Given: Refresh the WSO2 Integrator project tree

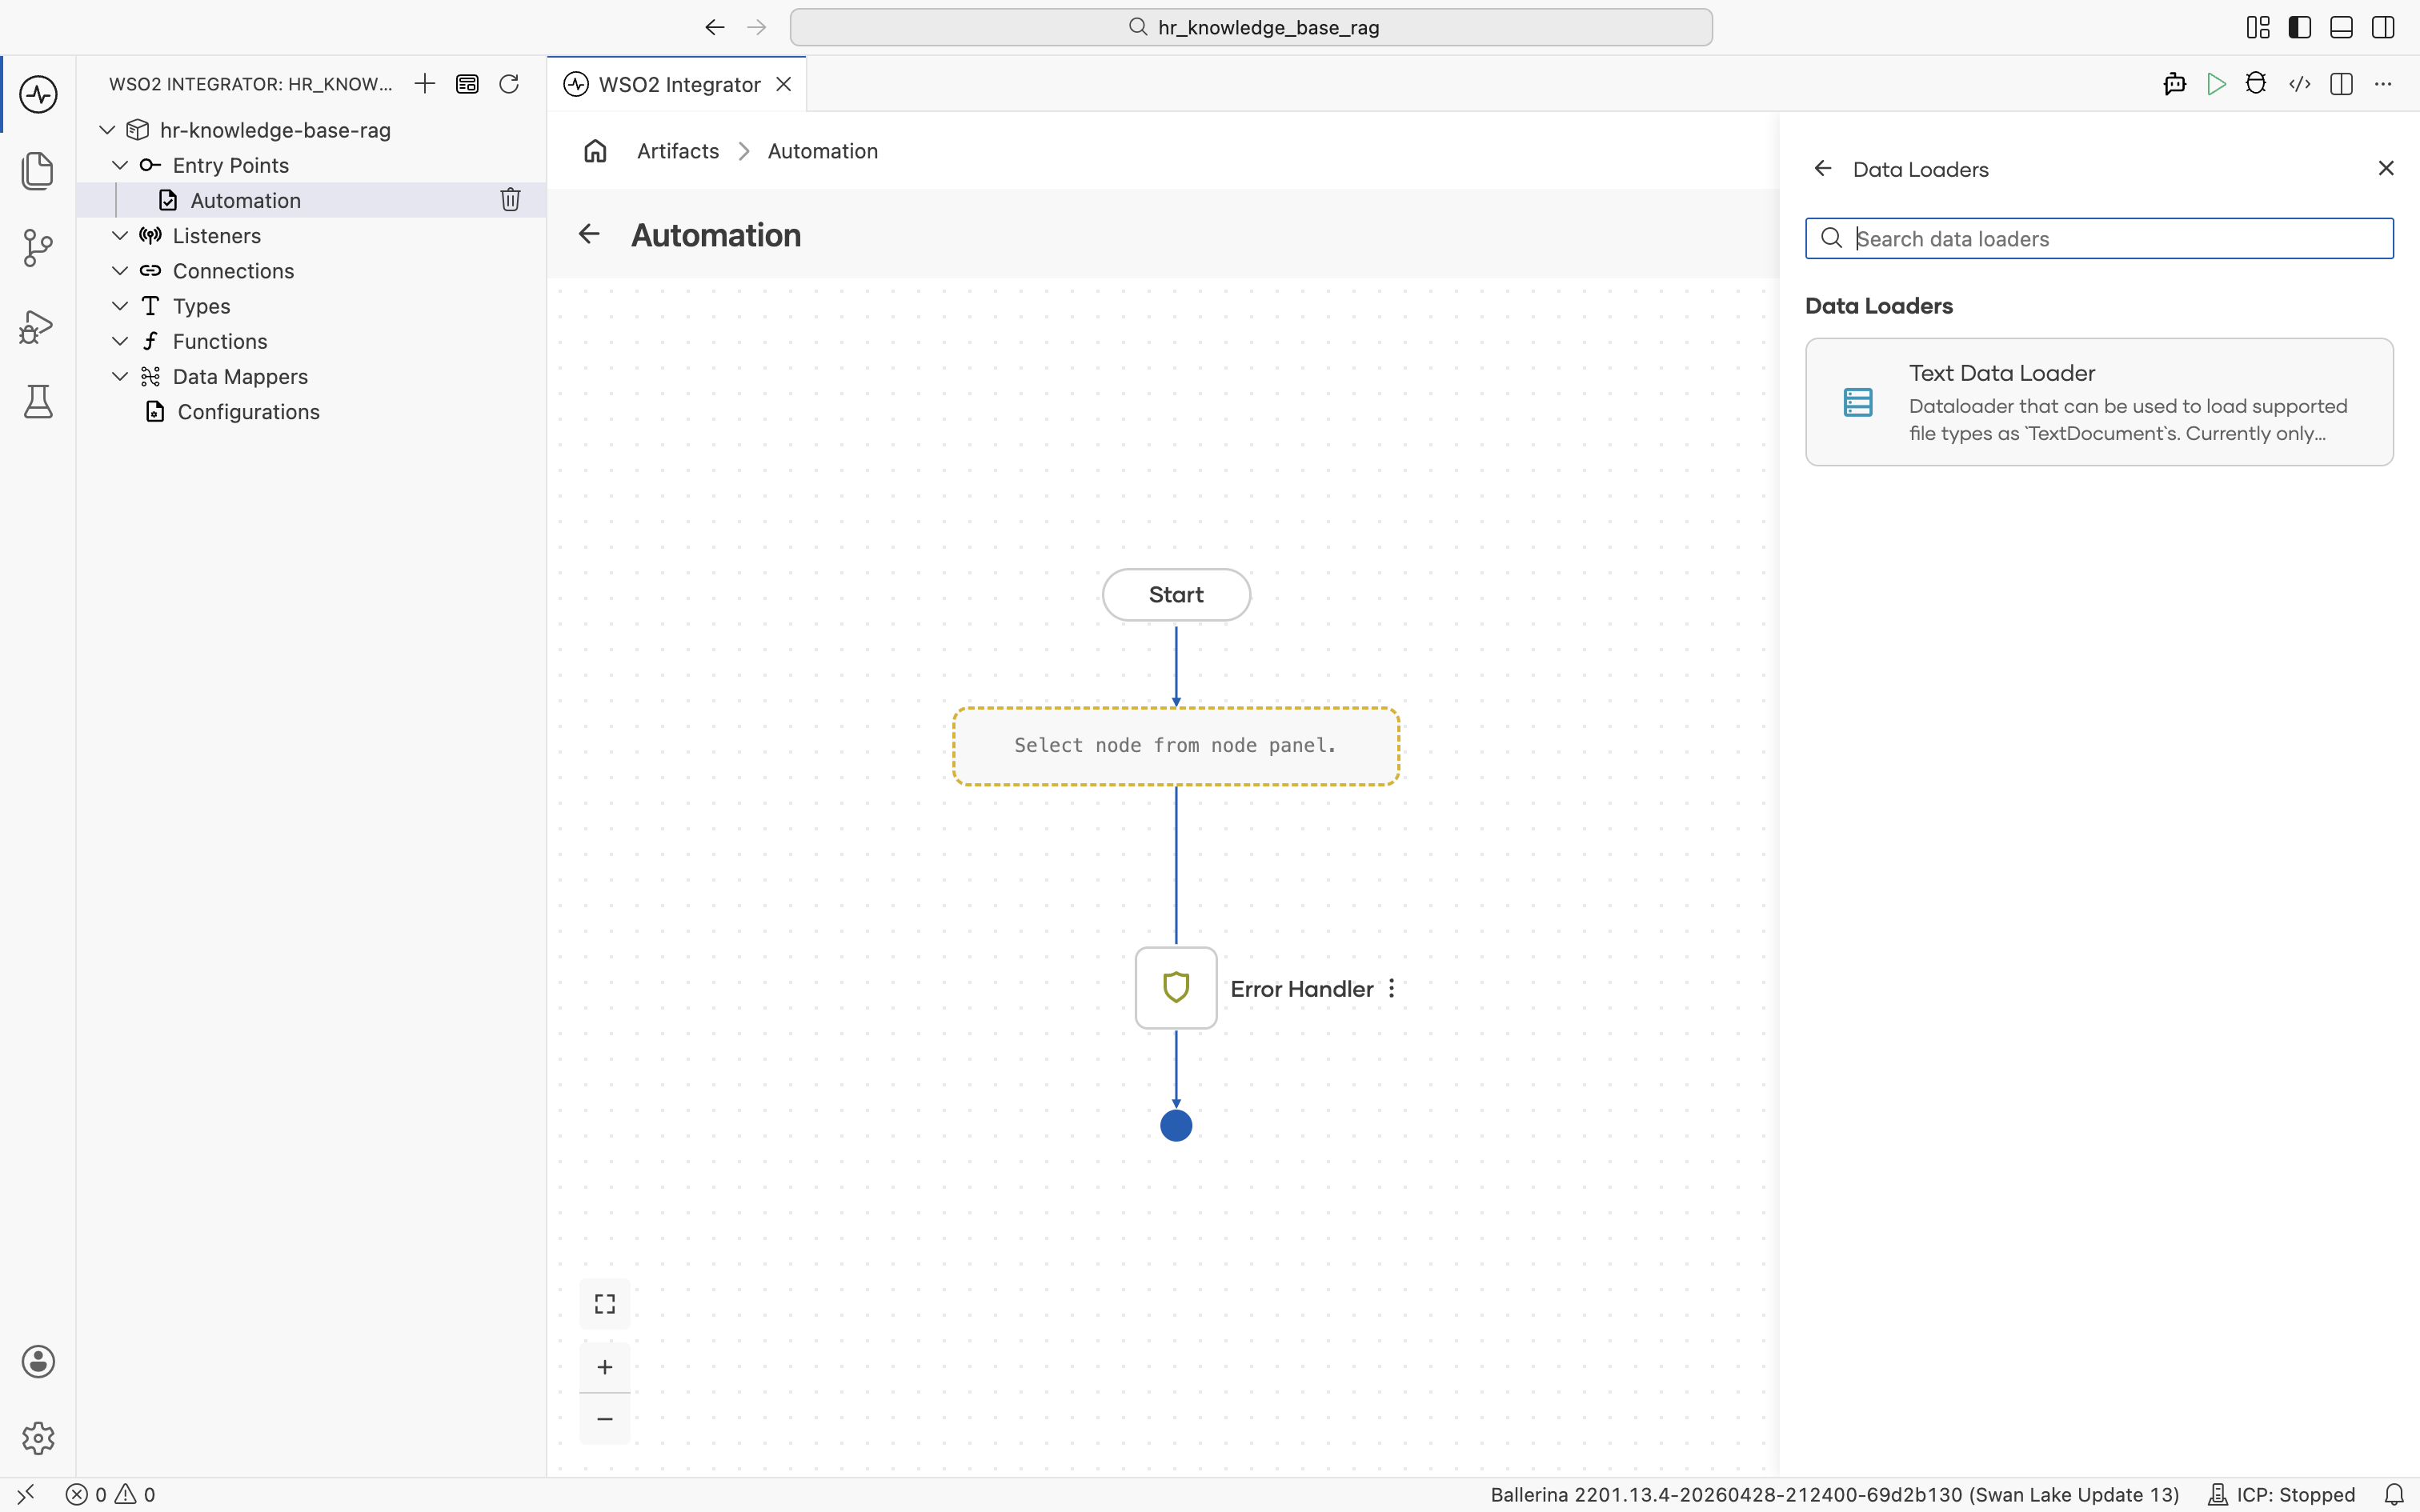Looking at the screenshot, I should tap(509, 84).
